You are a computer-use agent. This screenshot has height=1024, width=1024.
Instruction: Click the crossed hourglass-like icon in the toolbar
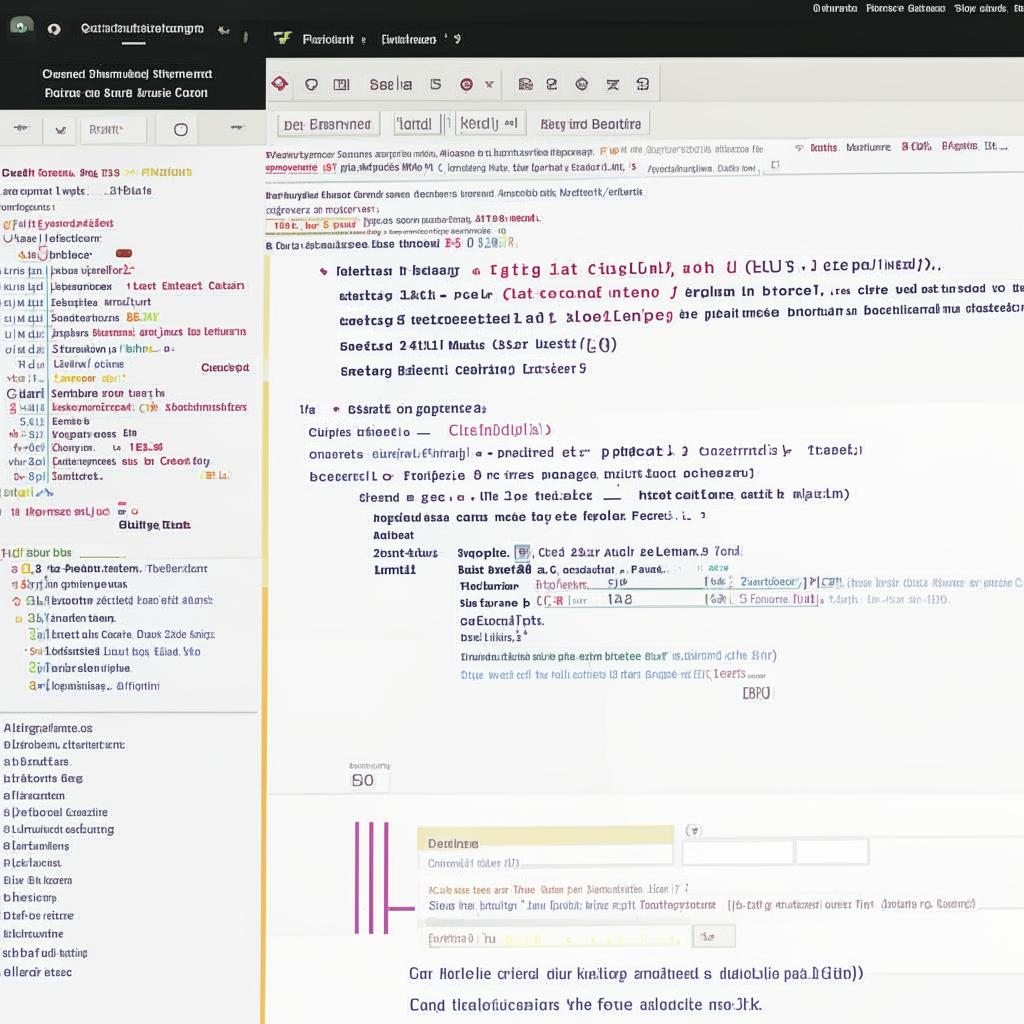[x=613, y=84]
